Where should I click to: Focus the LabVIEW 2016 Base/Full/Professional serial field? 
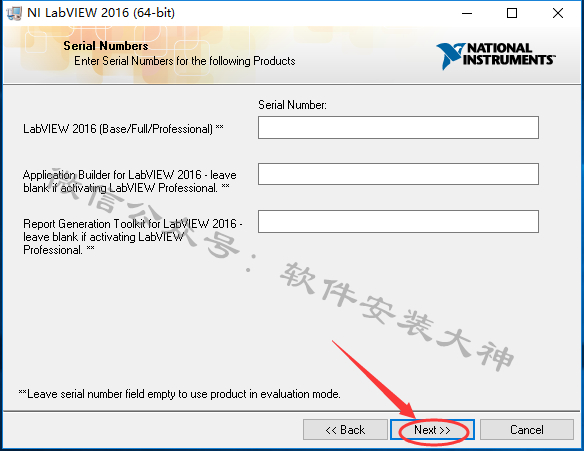[x=398, y=127]
